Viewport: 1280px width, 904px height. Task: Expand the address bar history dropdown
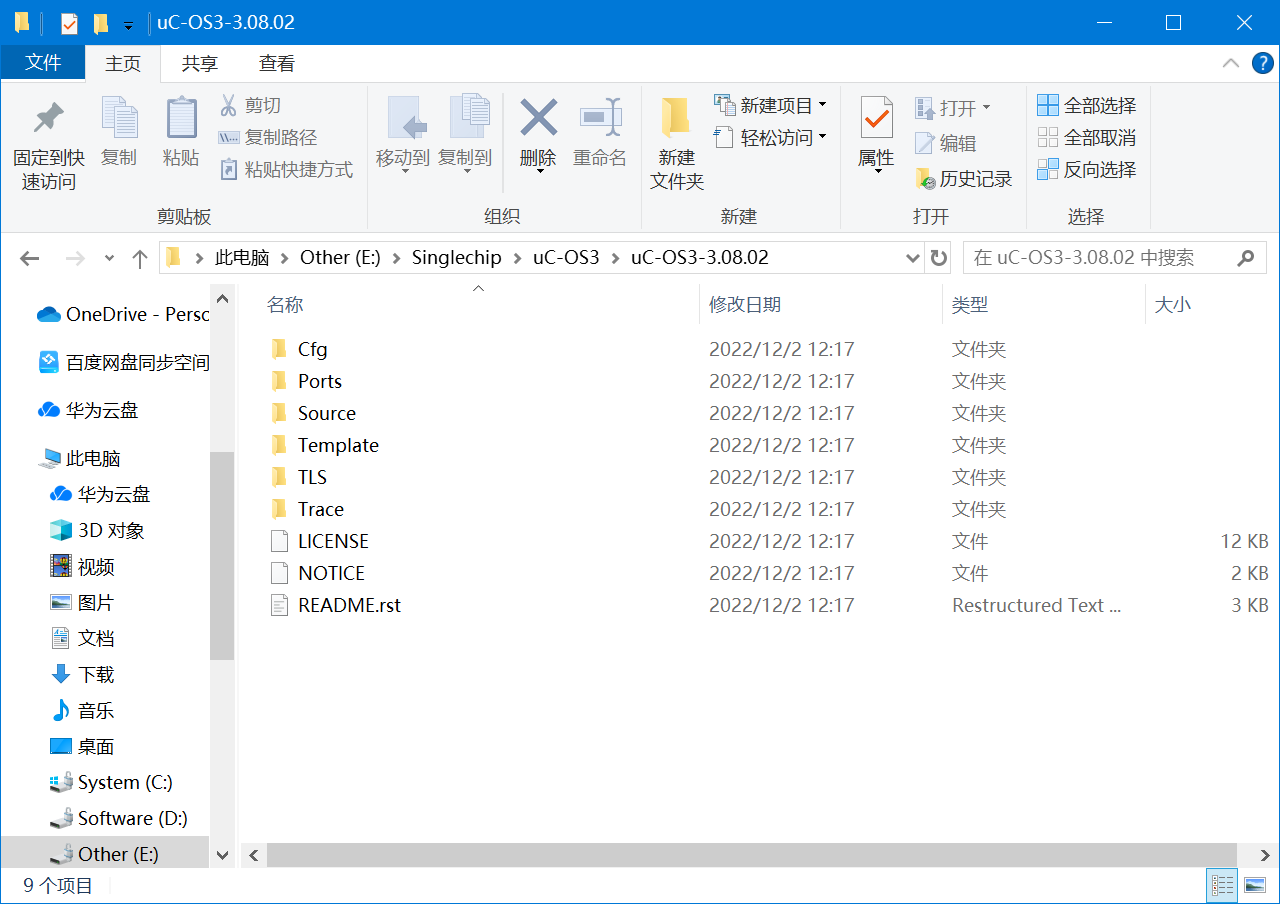click(x=912, y=258)
